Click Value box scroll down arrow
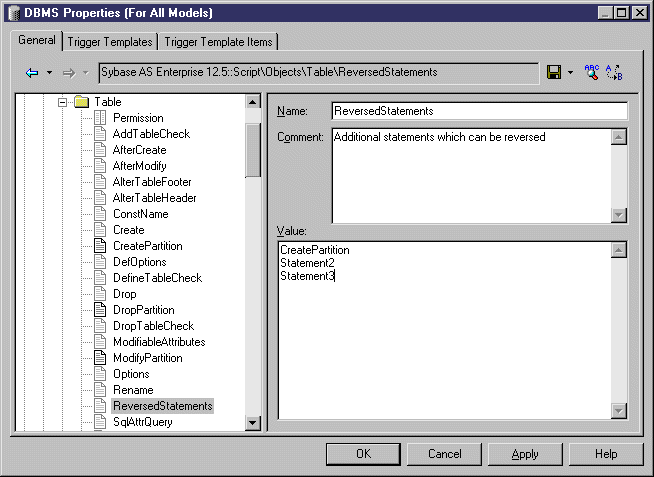 click(619, 411)
